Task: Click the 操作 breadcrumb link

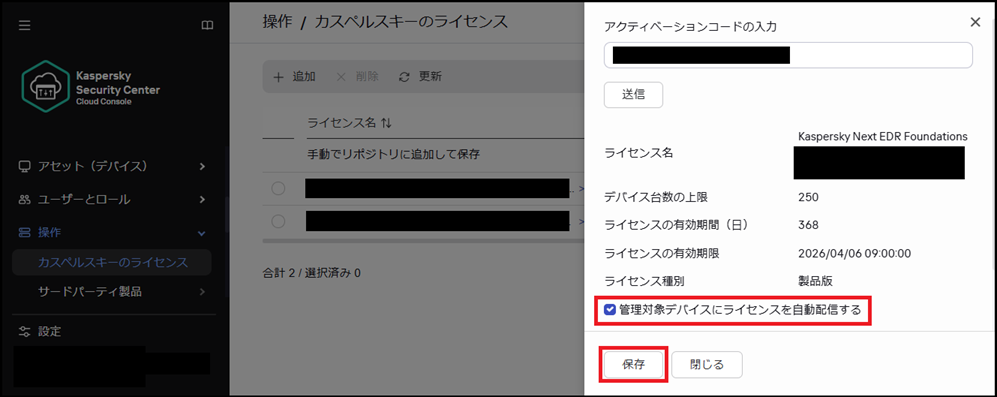Action: point(277,22)
